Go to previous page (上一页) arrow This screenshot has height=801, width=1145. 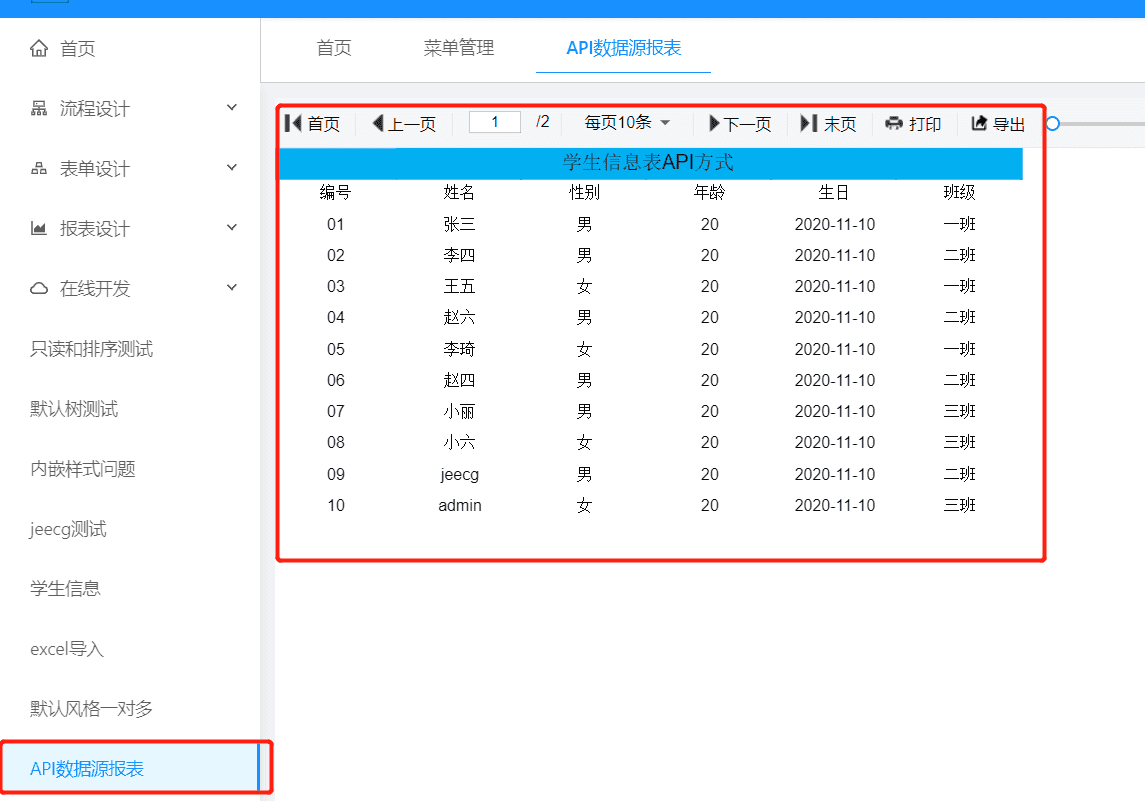tap(378, 123)
